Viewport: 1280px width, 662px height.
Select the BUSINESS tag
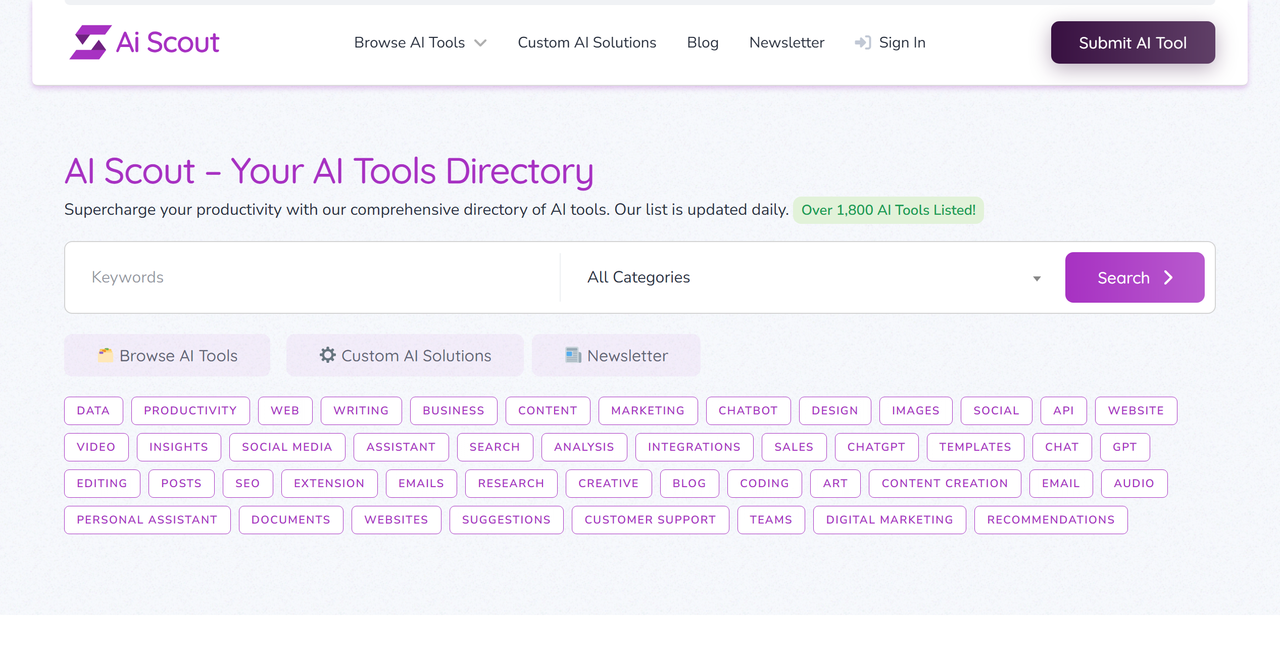[x=453, y=410]
